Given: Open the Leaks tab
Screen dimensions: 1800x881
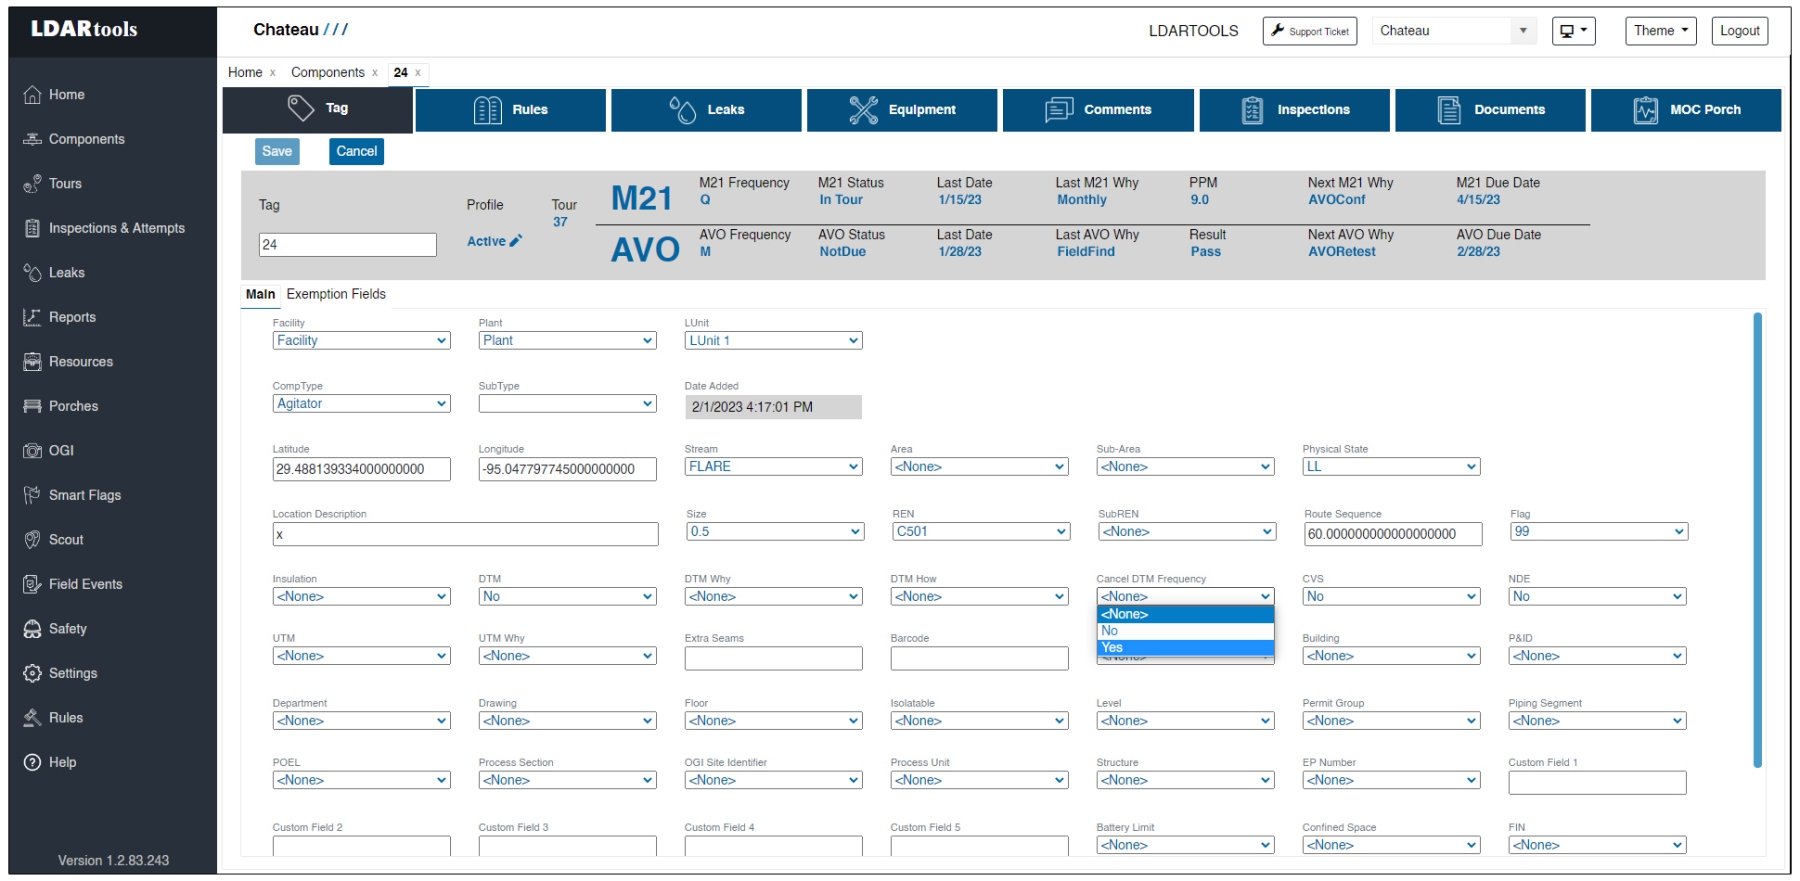Looking at the screenshot, I should click(x=706, y=110).
